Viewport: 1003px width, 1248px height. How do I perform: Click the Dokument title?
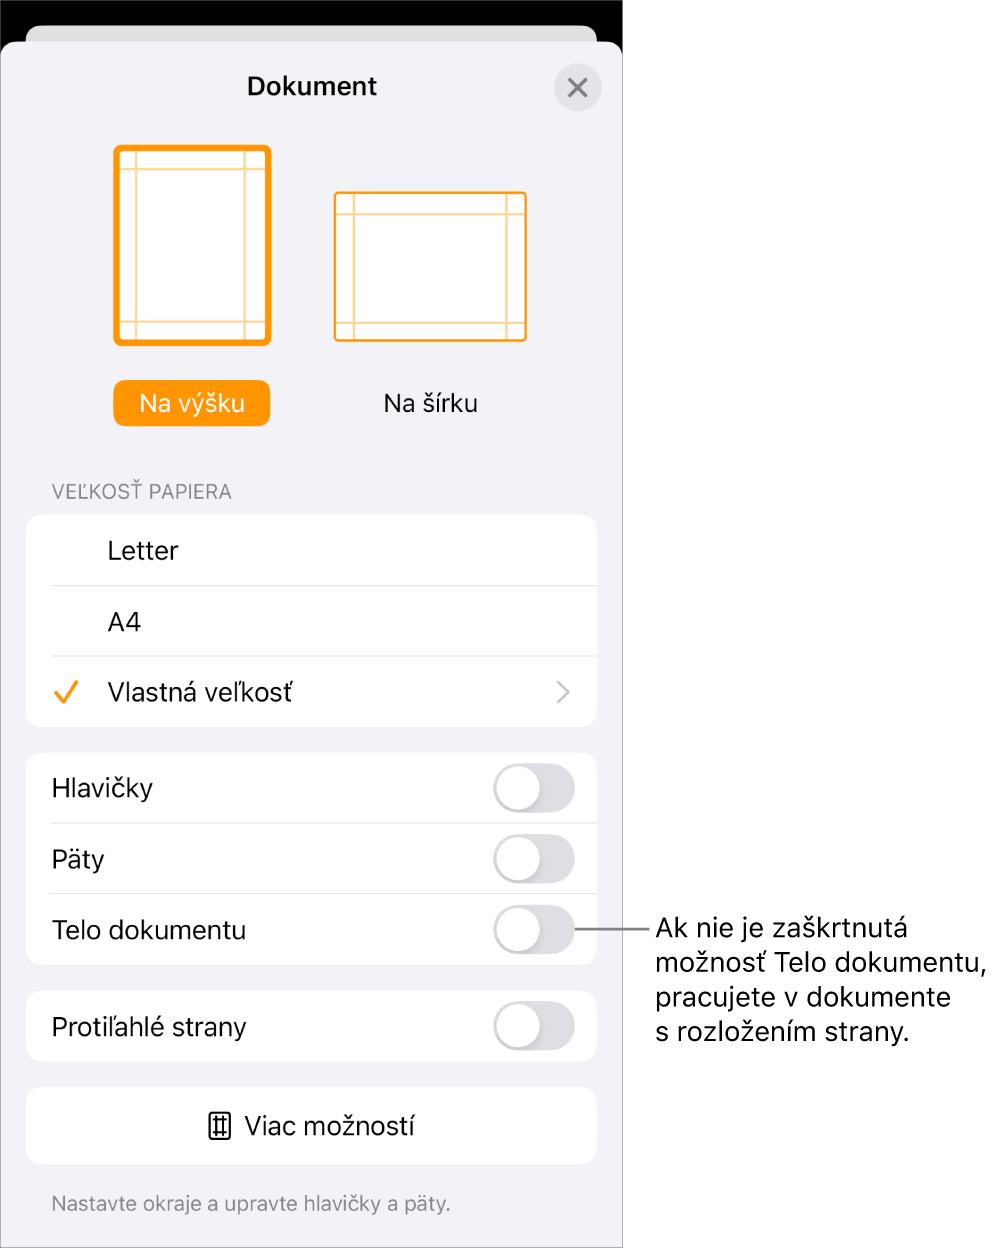312,86
